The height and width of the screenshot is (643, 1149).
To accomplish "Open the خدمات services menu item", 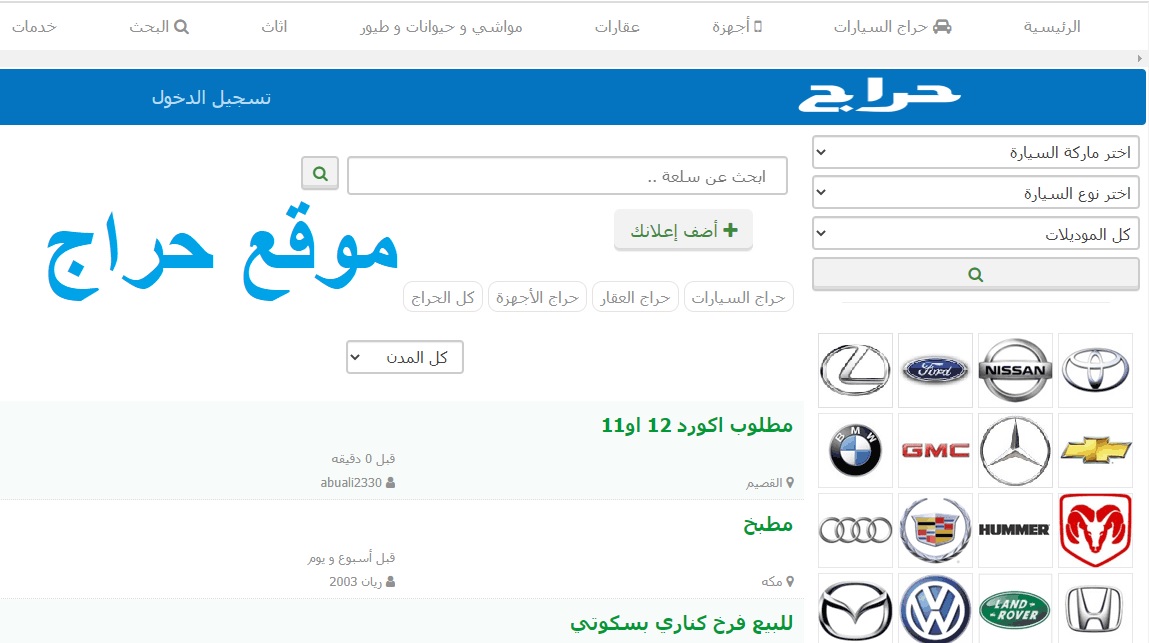I will coord(34,27).
